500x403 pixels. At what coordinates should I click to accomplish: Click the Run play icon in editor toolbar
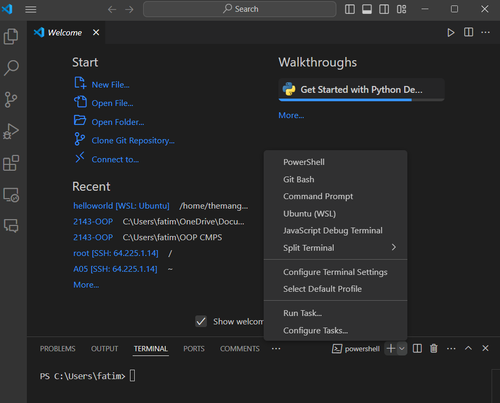click(451, 33)
